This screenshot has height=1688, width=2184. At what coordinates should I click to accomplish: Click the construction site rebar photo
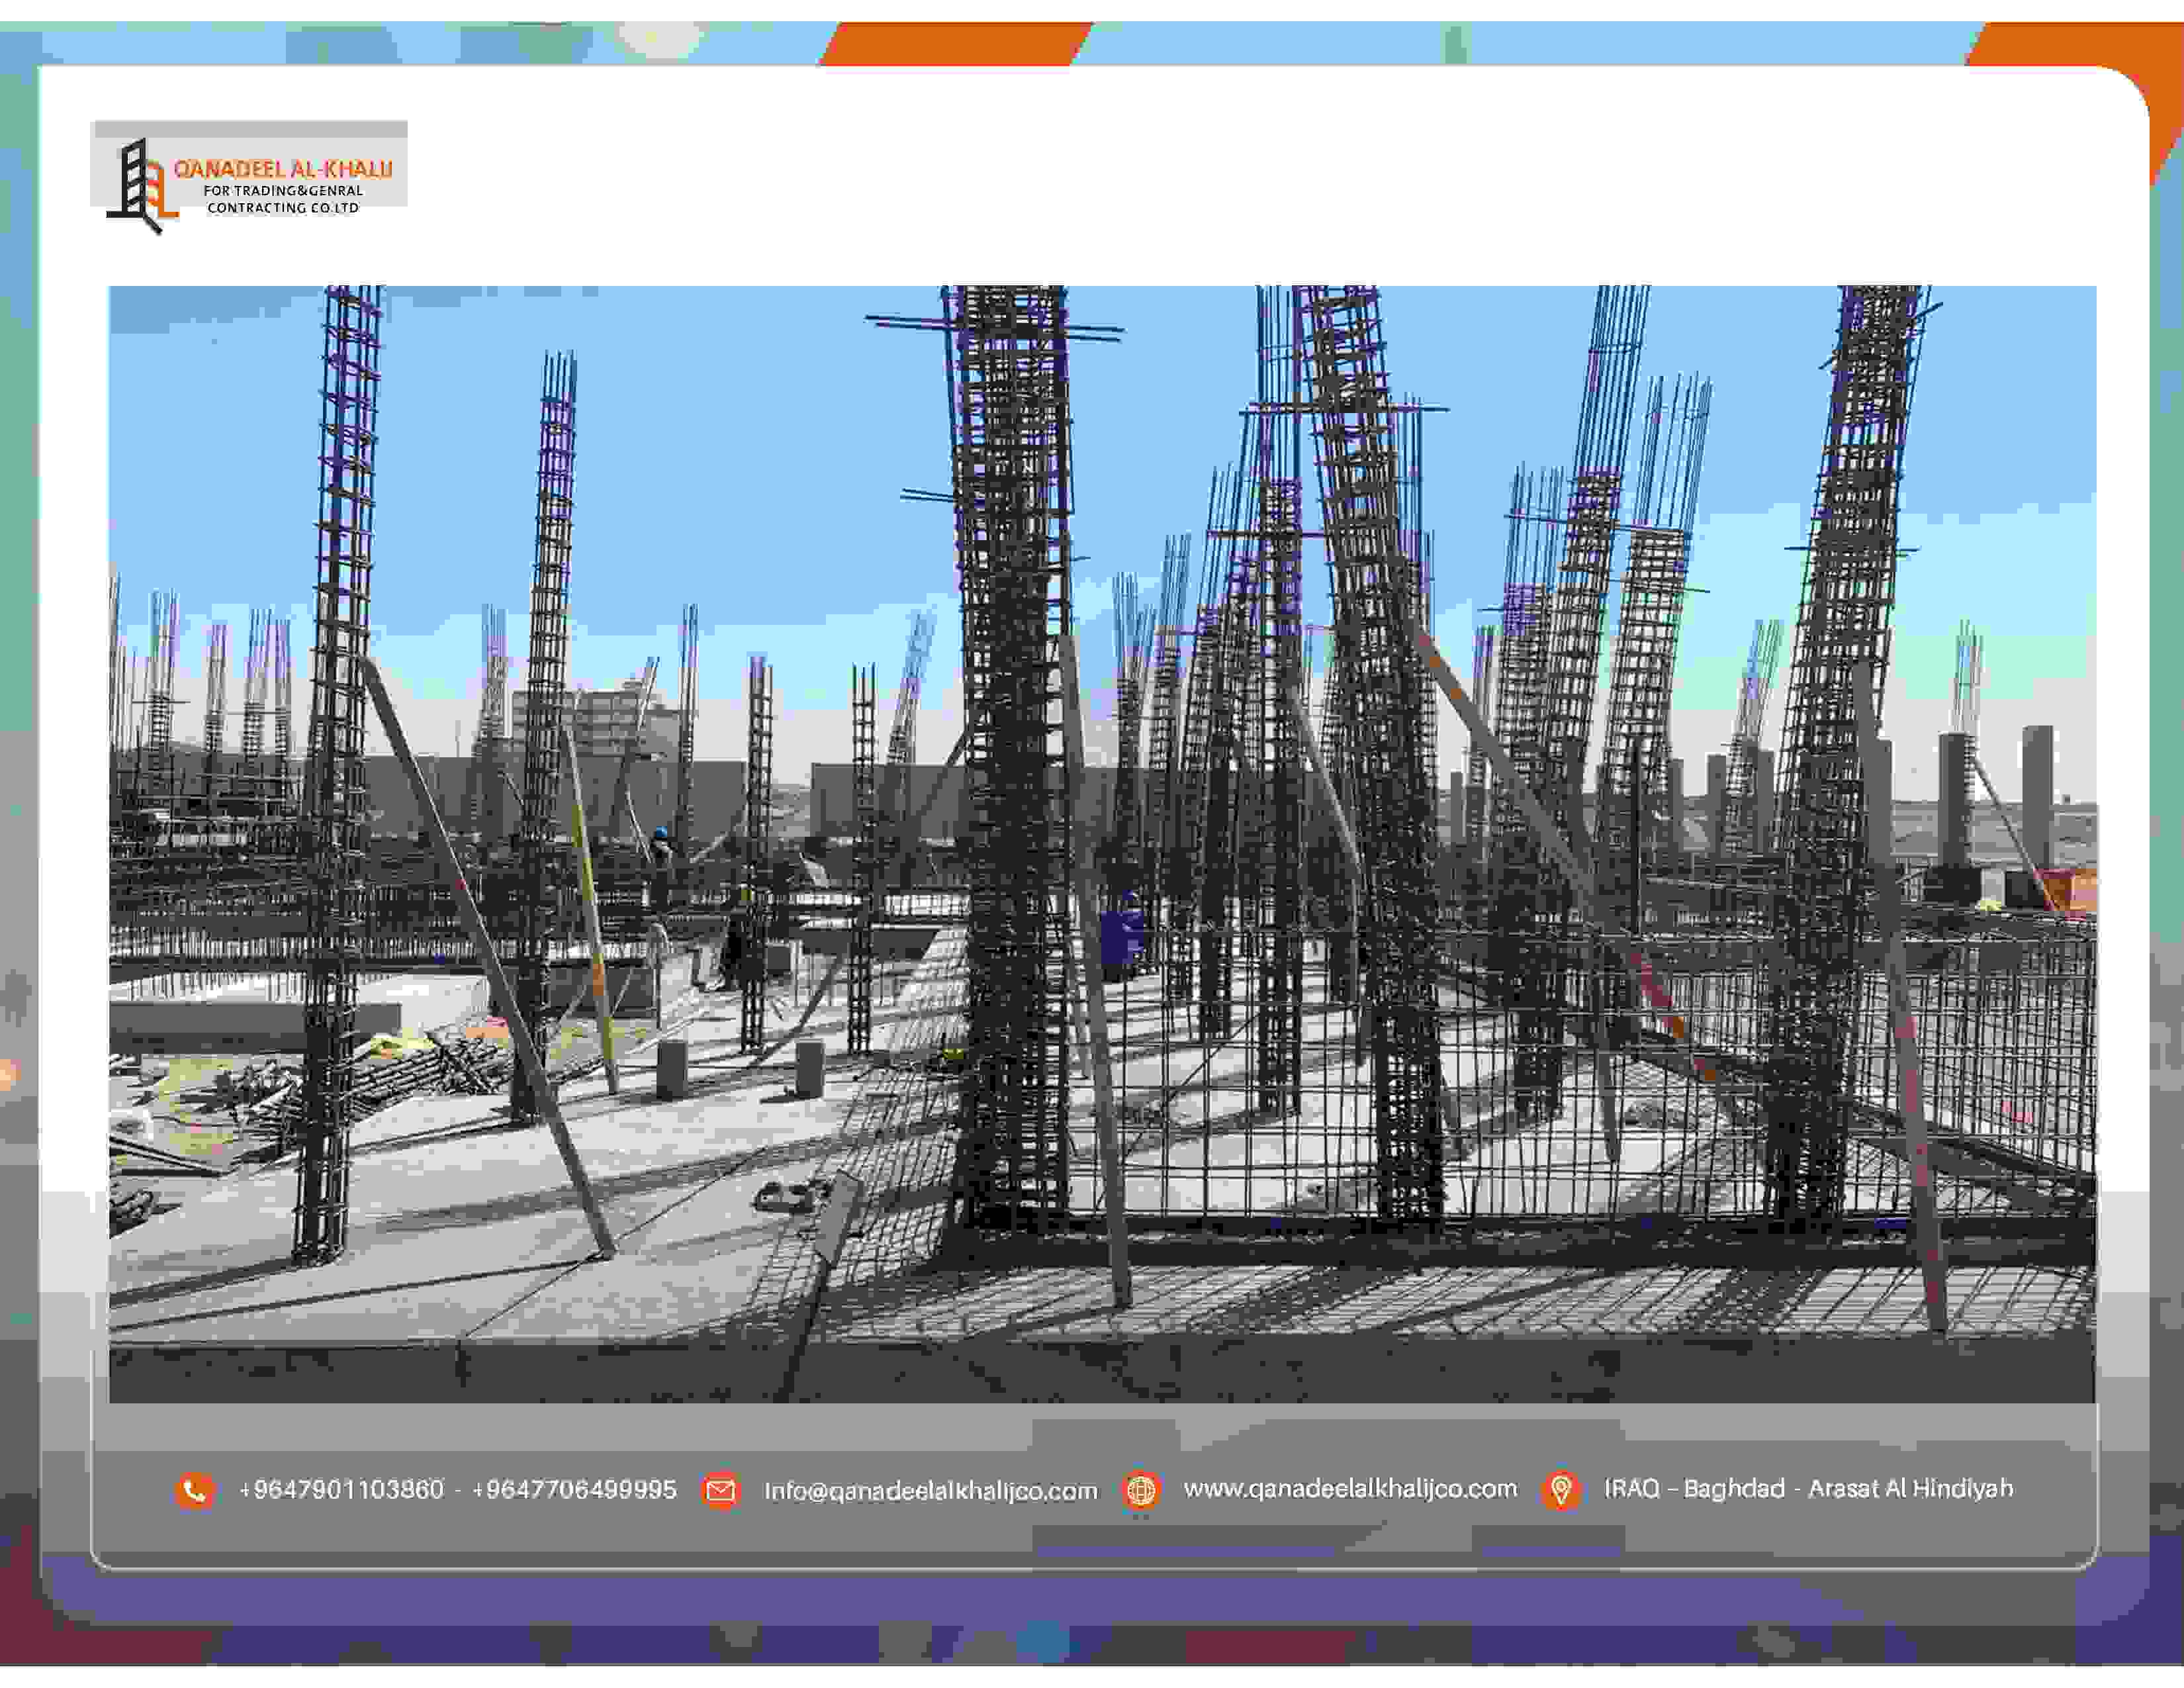tap(1102, 844)
